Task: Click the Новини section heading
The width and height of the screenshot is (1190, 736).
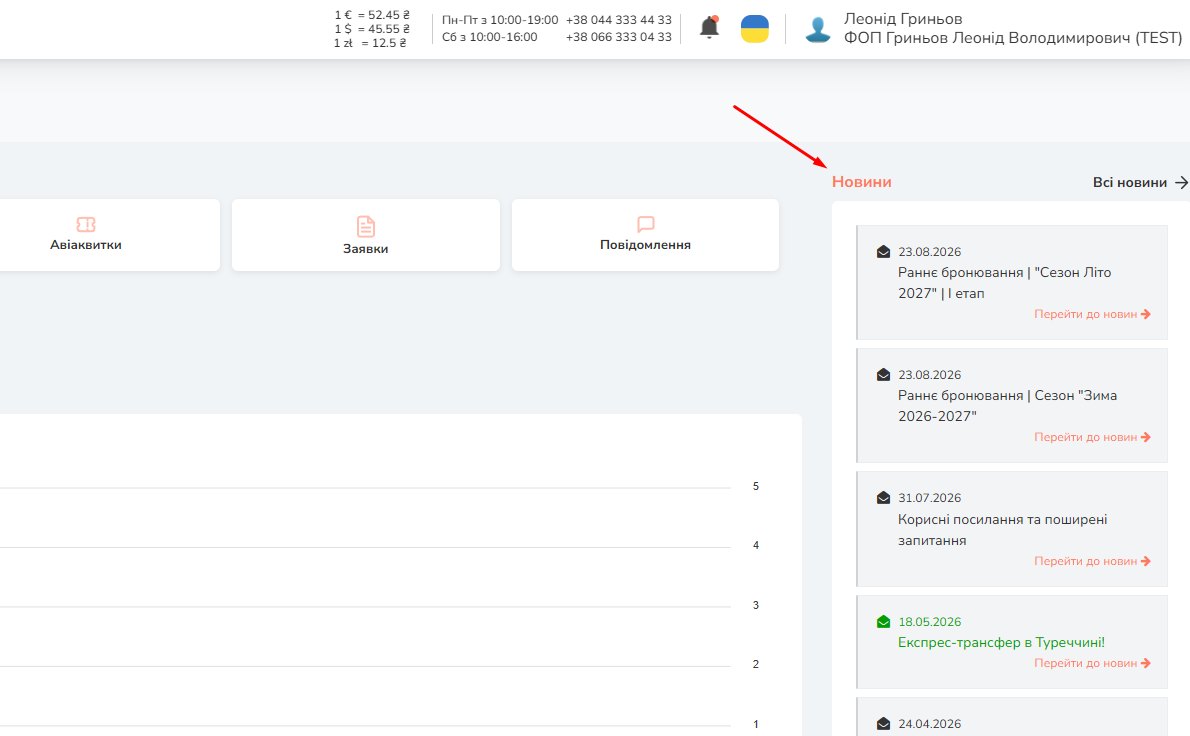Action: click(x=861, y=182)
